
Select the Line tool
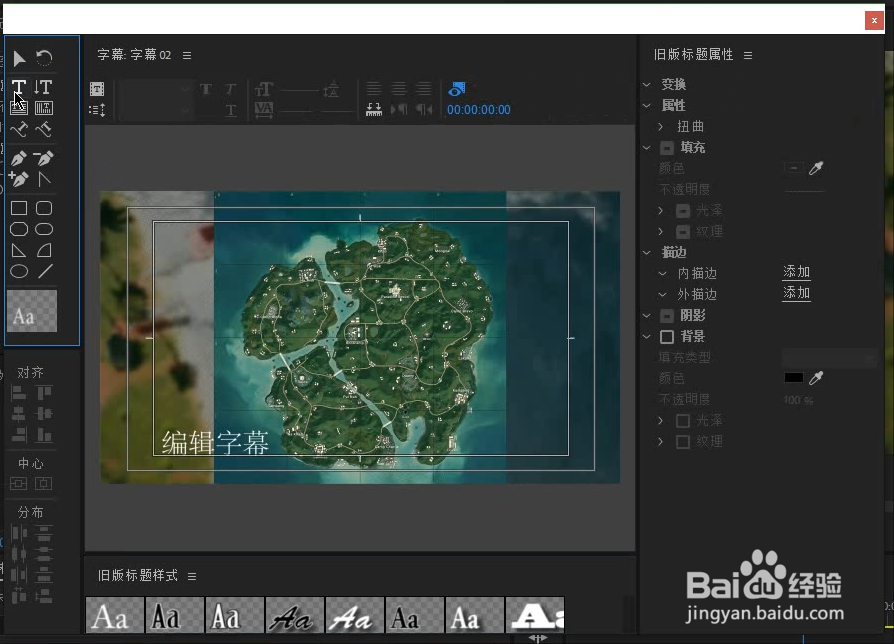pyautogui.click(x=44, y=271)
